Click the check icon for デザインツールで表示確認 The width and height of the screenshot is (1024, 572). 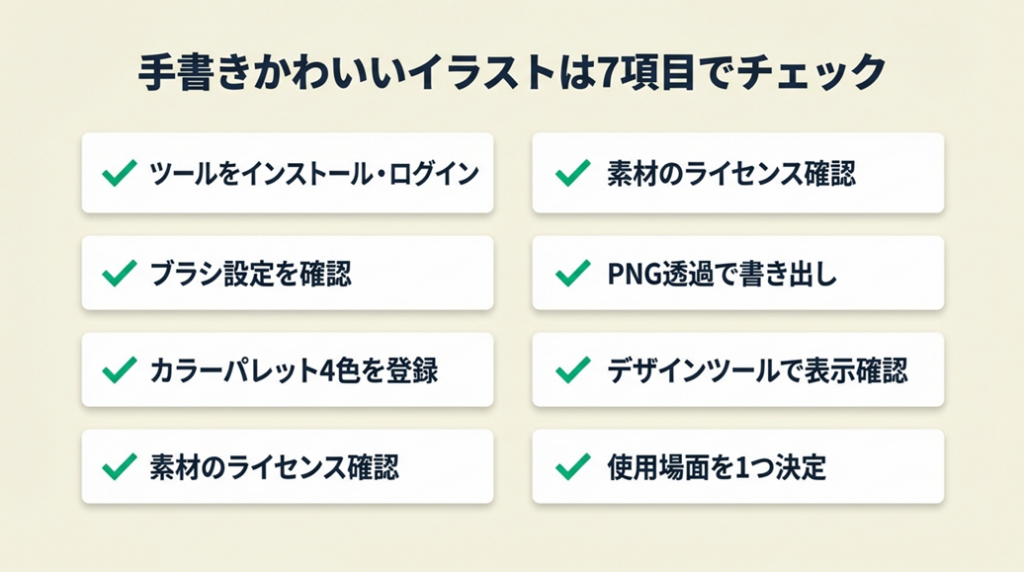(571, 370)
